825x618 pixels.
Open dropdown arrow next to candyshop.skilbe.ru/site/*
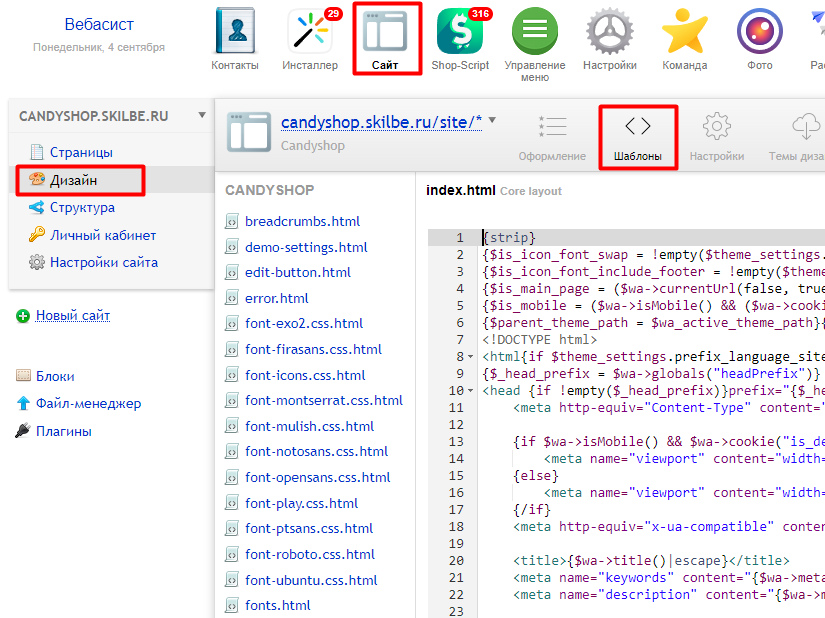point(492,121)
